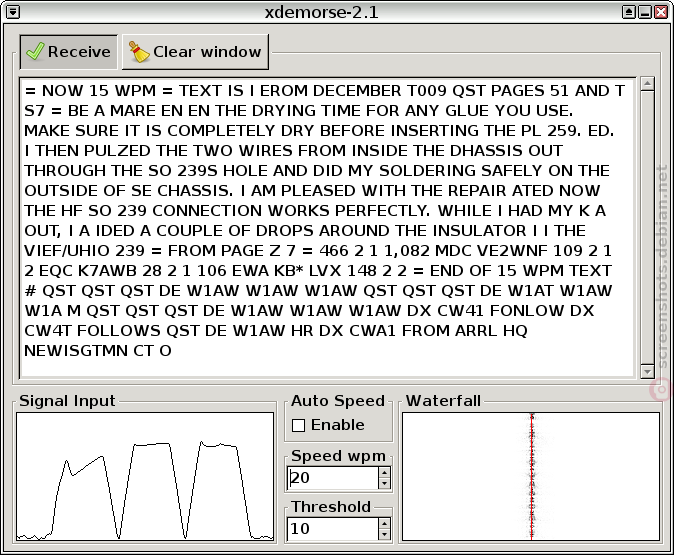
Task: Click the broom icon on Clear window
Action: point(139,52)
